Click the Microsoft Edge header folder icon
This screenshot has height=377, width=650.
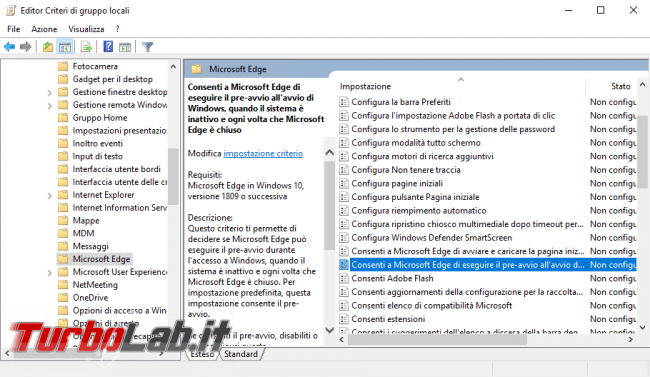click(196, 69)
